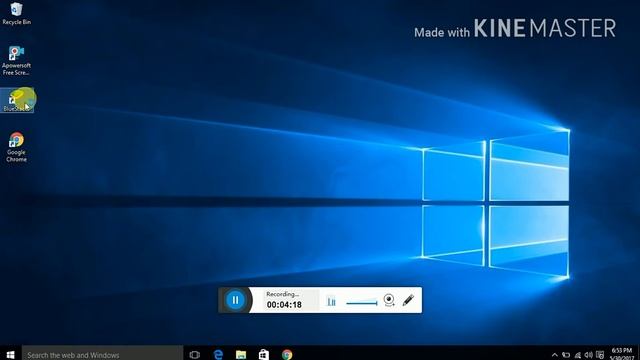Open the speaker volume tray icon
The width and height of the screenshot is (640, 360).
(589, 355)
